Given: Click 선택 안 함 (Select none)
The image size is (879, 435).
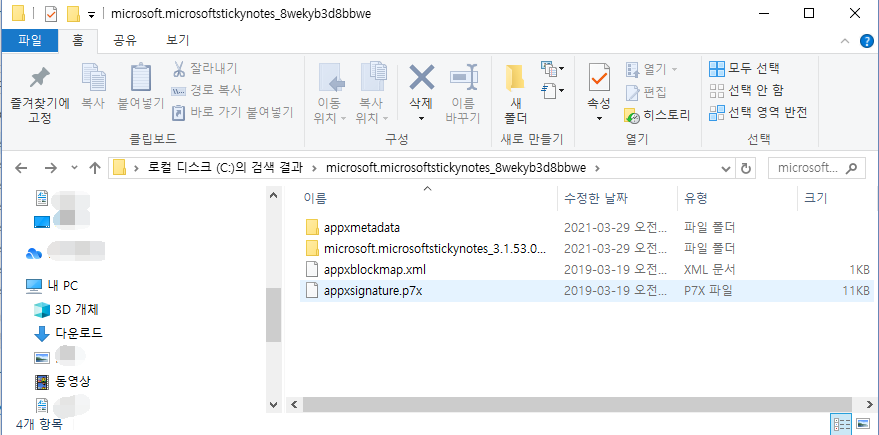Looking at the screenshot, I should 747,90.
